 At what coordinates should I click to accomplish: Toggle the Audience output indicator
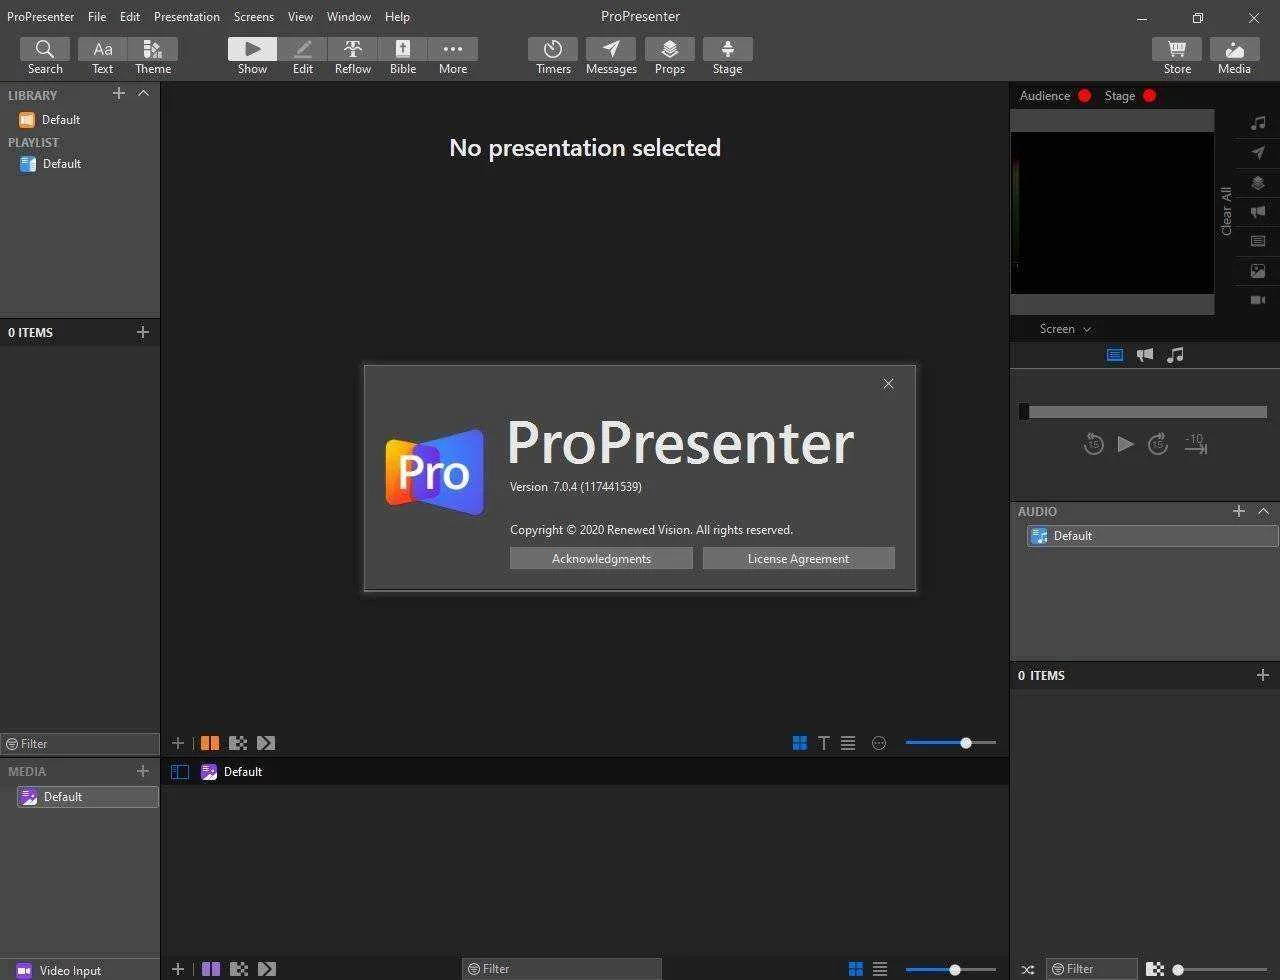(x=1084, y=96)
